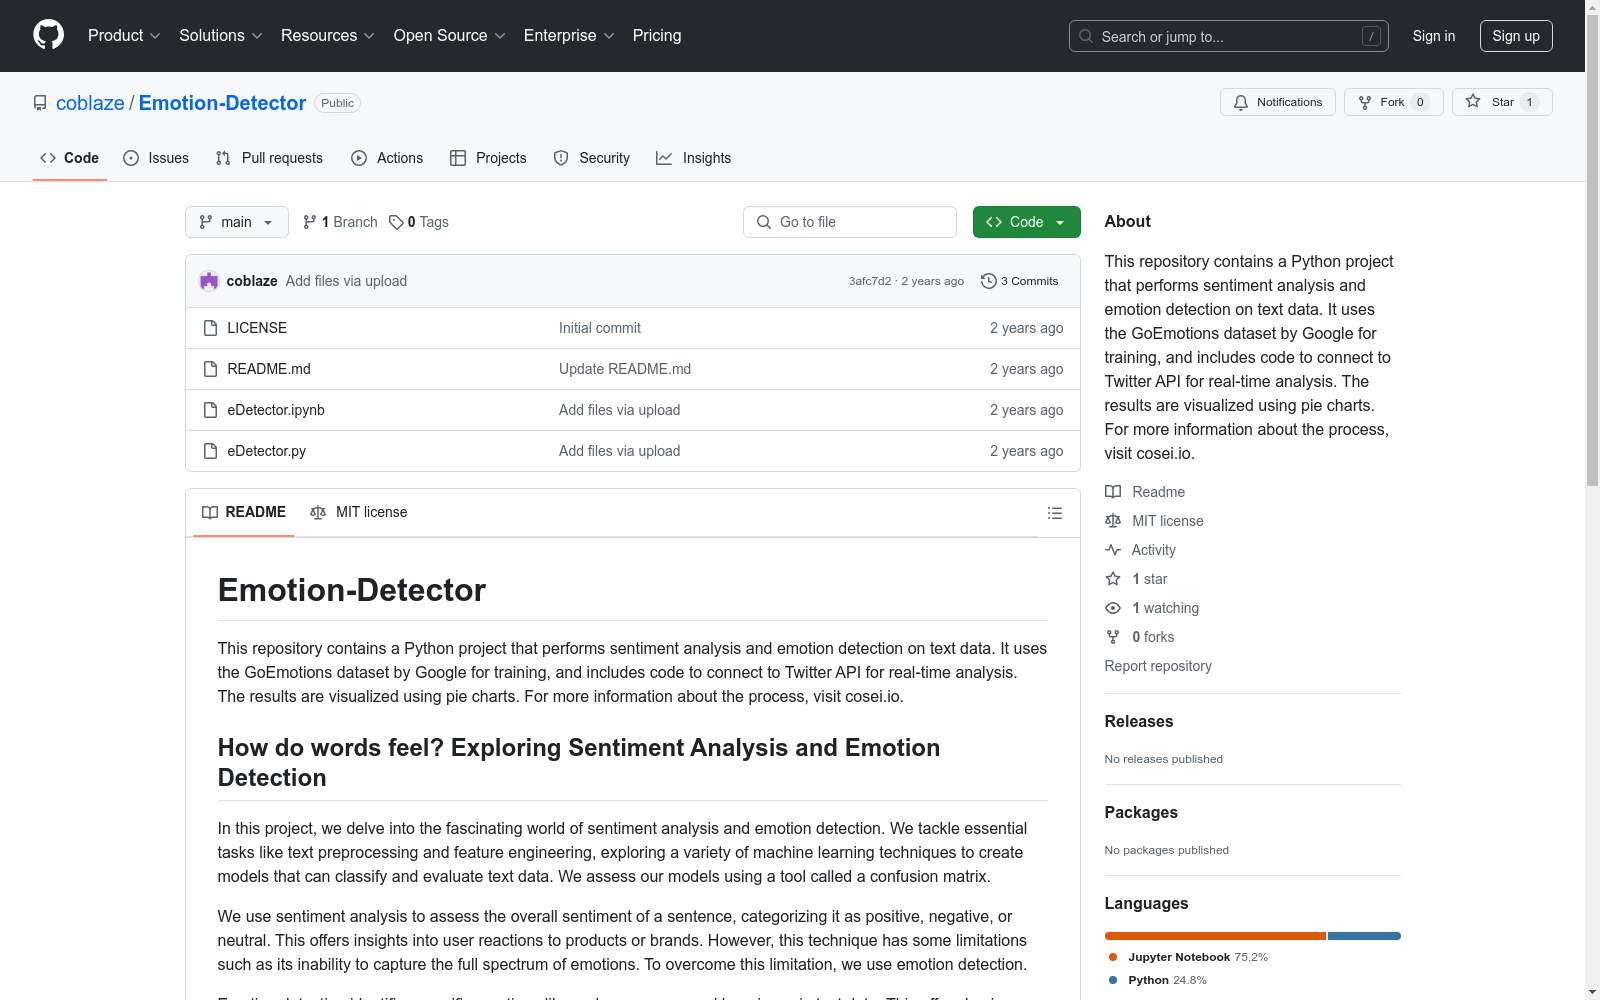This screenshot has height=1000, width=1600.
Task: Expand the Solutions menu
Action: [220, 35]
